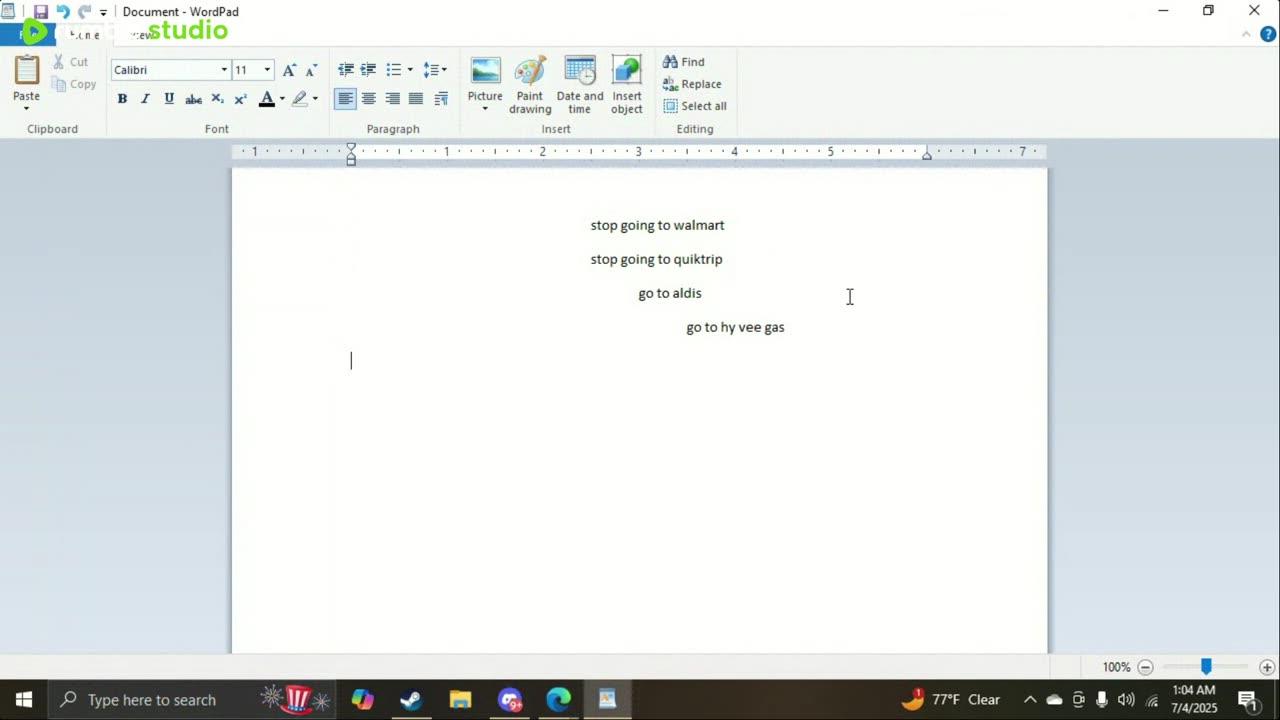Insert a Paint drawing
The height and width of the screenshot is (720, 1280).
(530, 85)
